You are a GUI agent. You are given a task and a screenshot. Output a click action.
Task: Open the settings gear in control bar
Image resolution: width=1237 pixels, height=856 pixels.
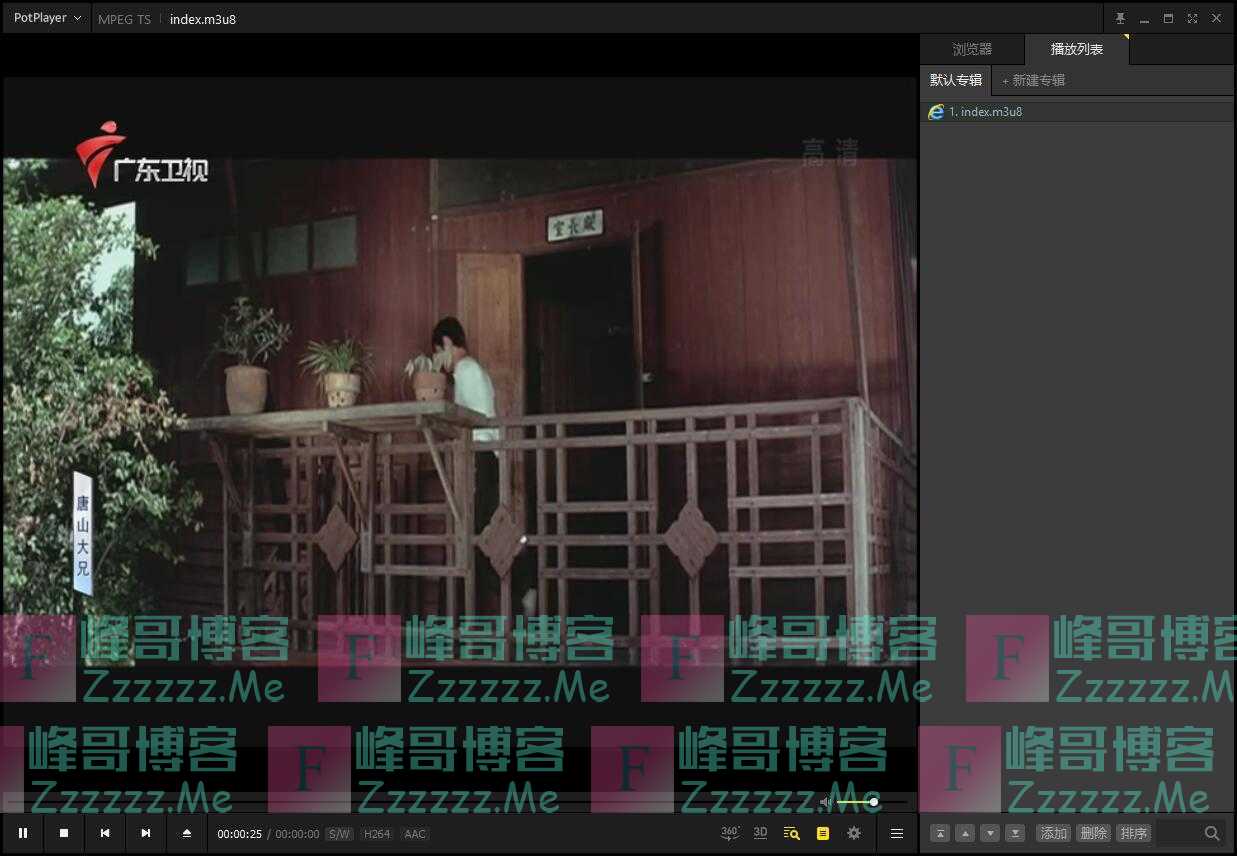coord(854,833)
